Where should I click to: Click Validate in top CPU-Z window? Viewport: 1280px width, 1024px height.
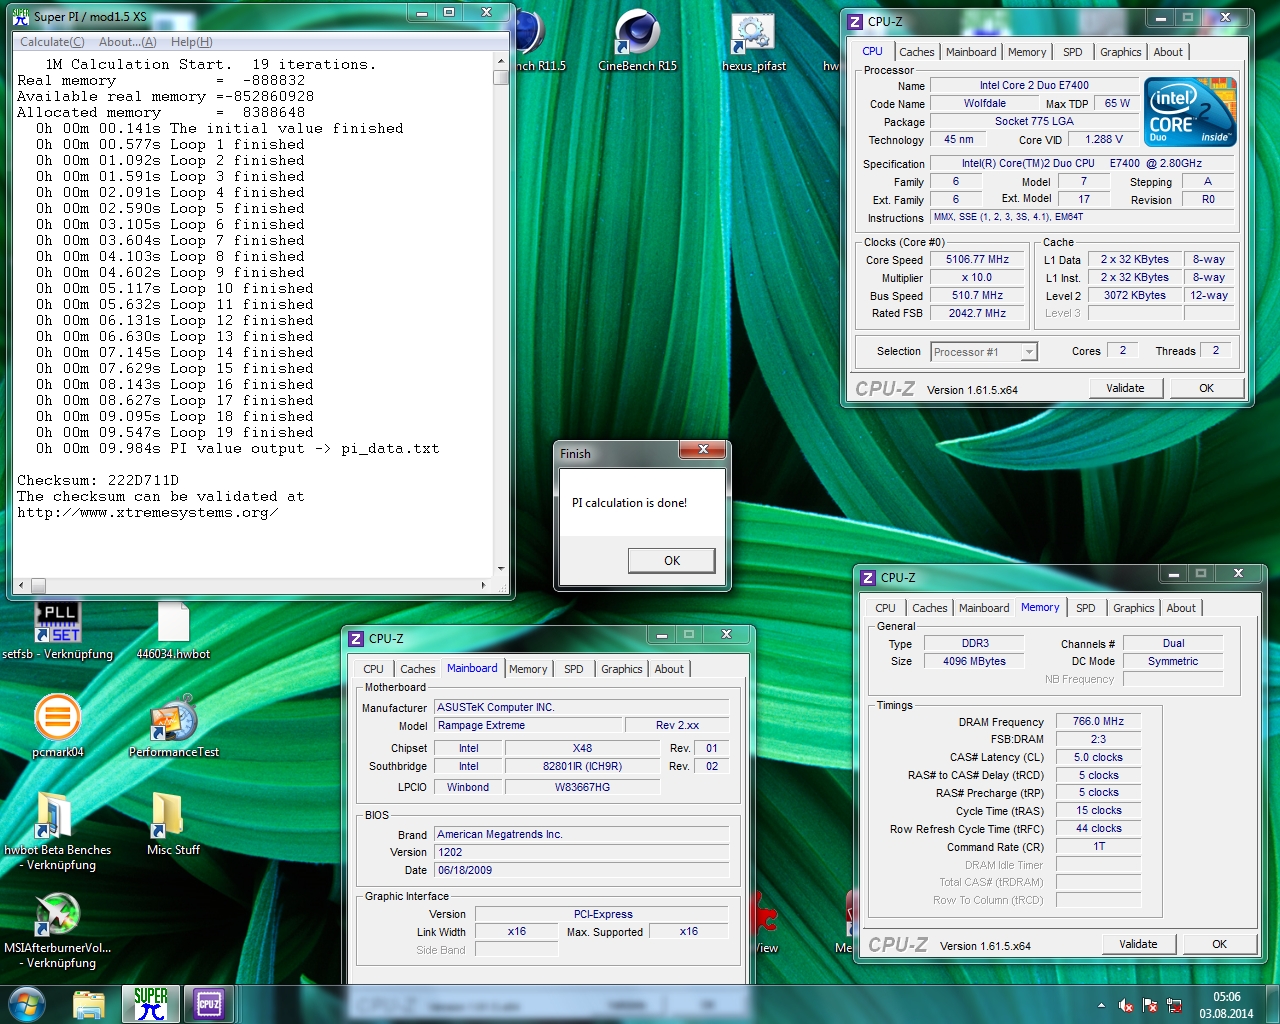click(1125, 388)
